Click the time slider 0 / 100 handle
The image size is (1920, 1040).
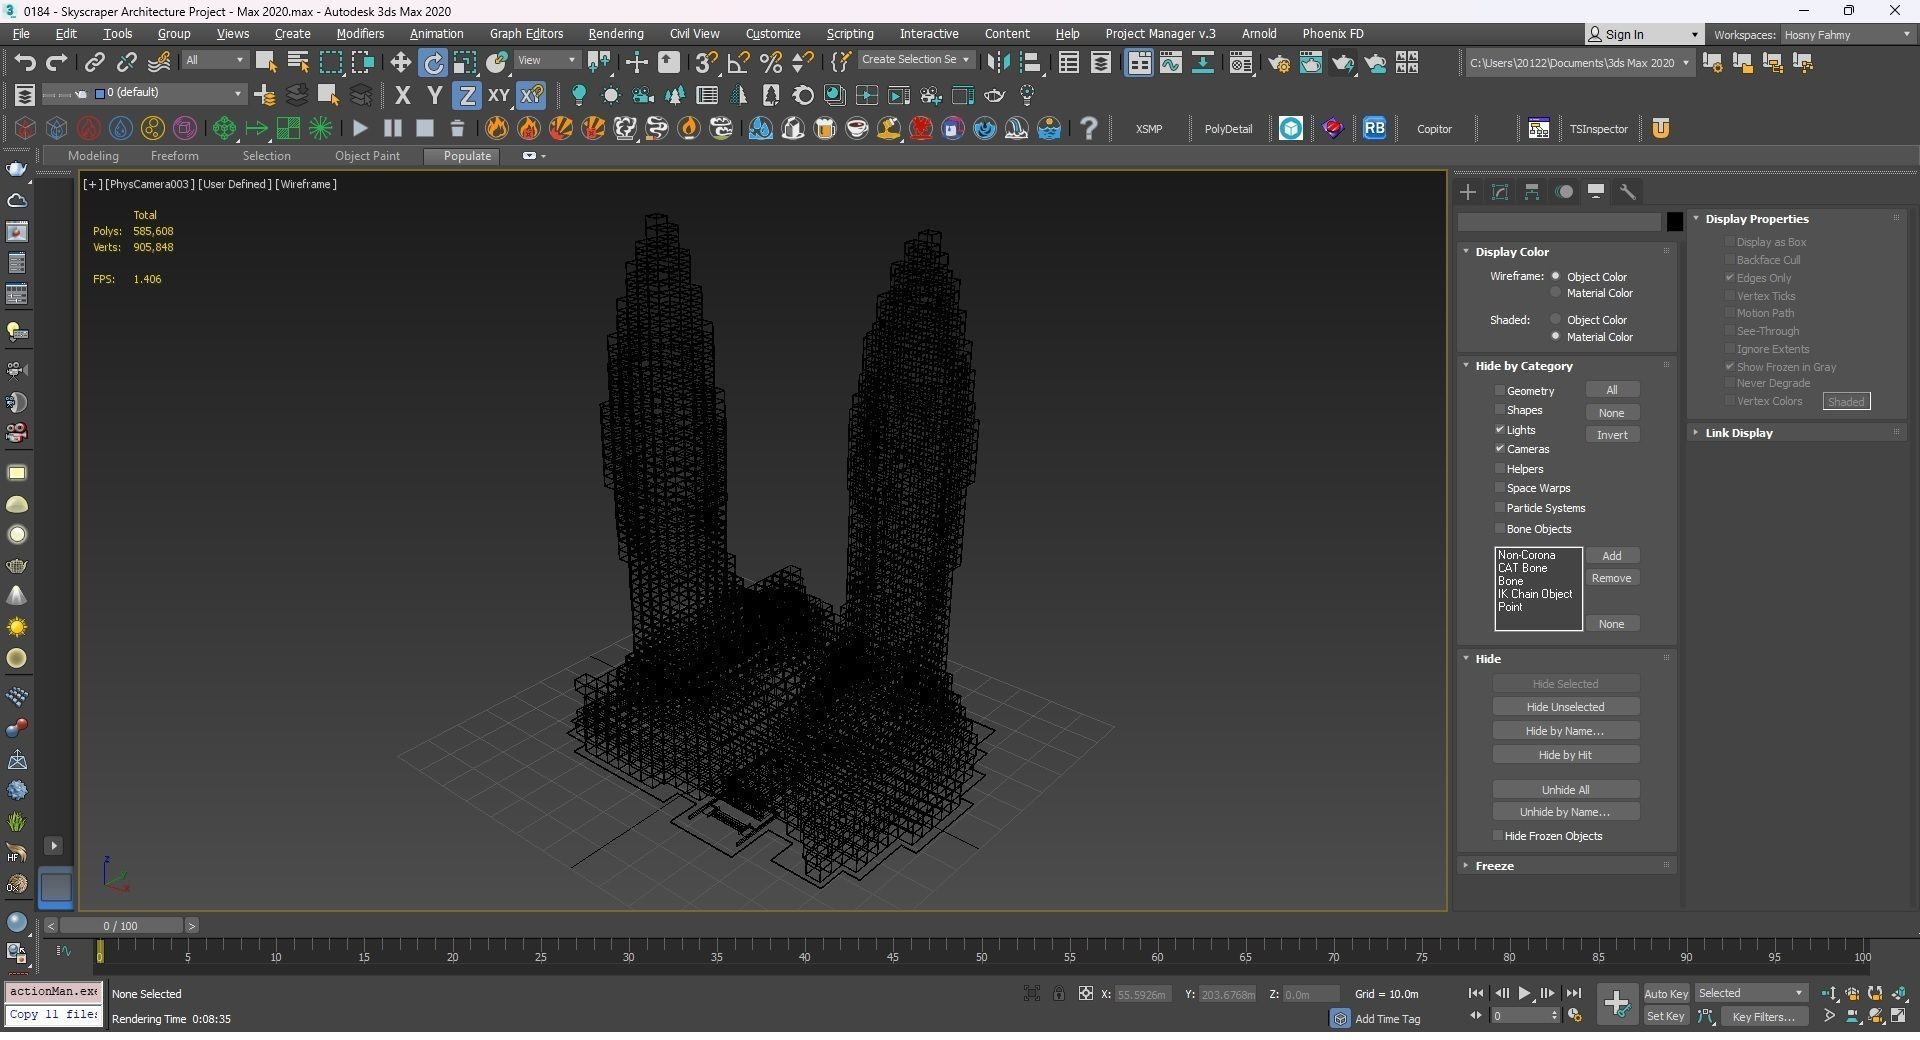[120, 926]
